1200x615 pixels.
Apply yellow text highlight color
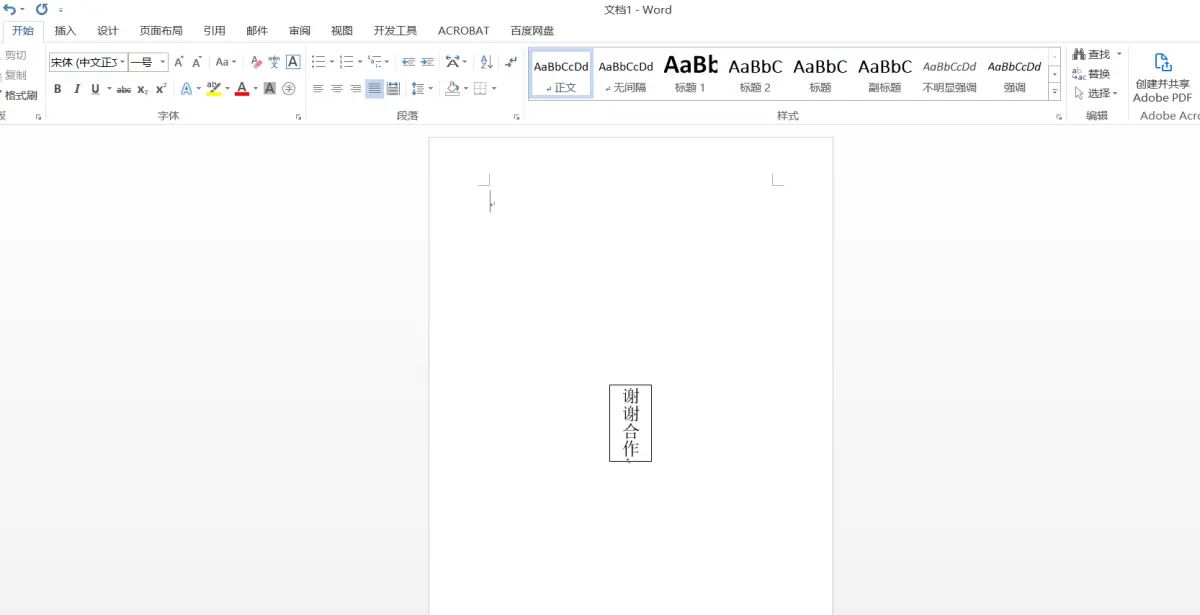pyautogui.click(x=213, y=88)
